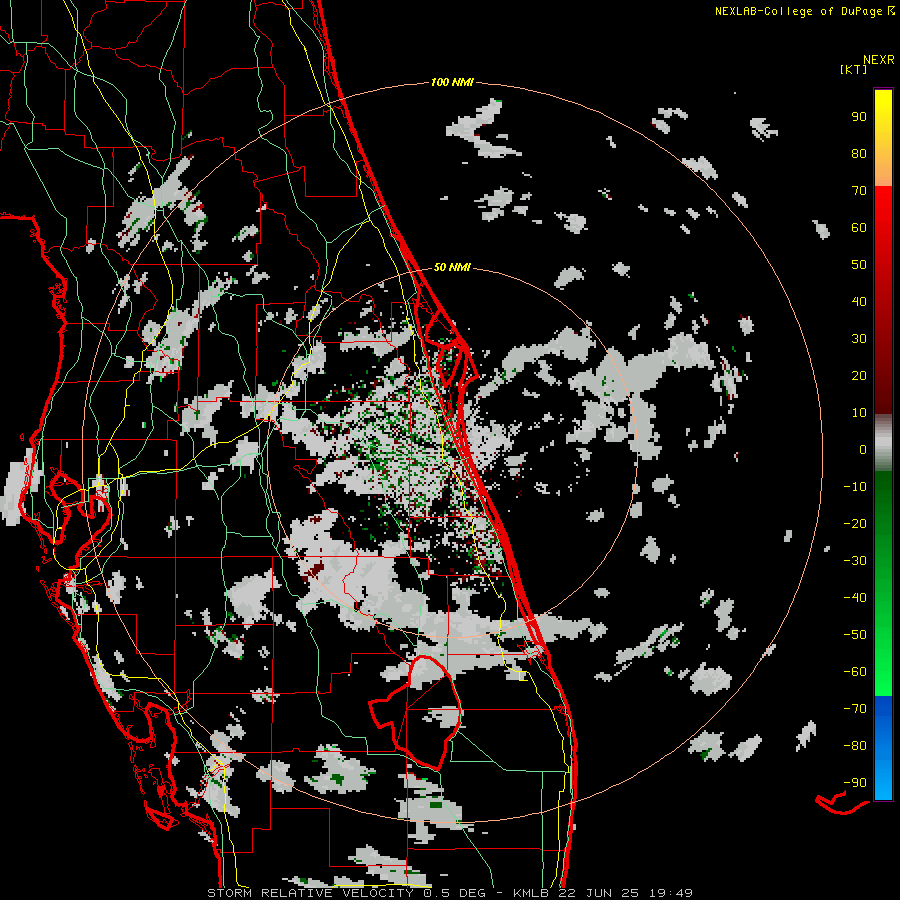Click the 19:49 timestamp in caption

(x=671, y=893)
